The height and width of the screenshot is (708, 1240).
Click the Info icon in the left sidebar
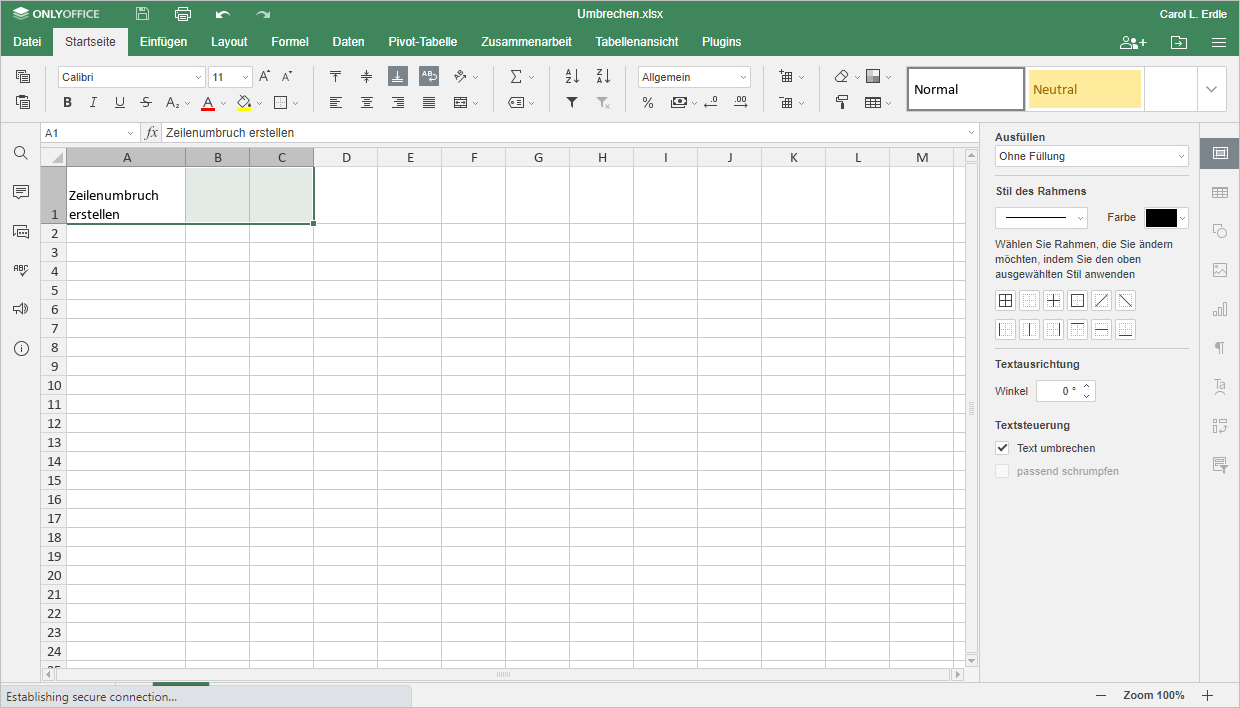tap(21, 348)
